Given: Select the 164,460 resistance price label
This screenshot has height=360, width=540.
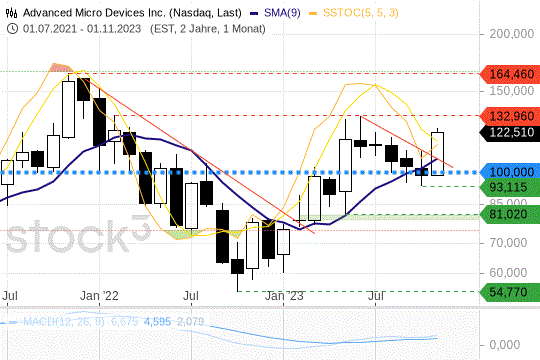Looking at the screenshot, I should click(510, 74).
